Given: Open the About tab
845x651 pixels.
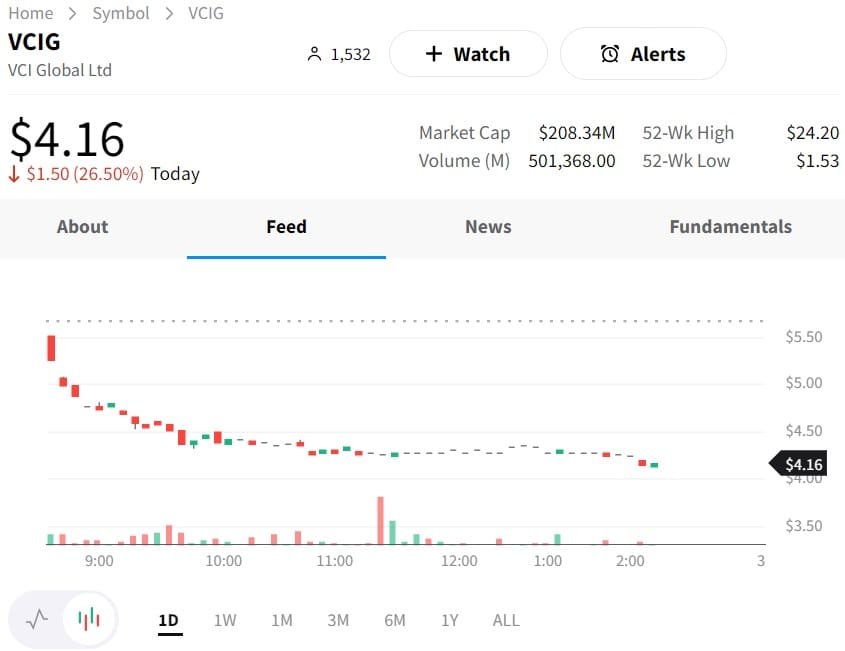Looking at the screenshot, I should pos(82,227).
